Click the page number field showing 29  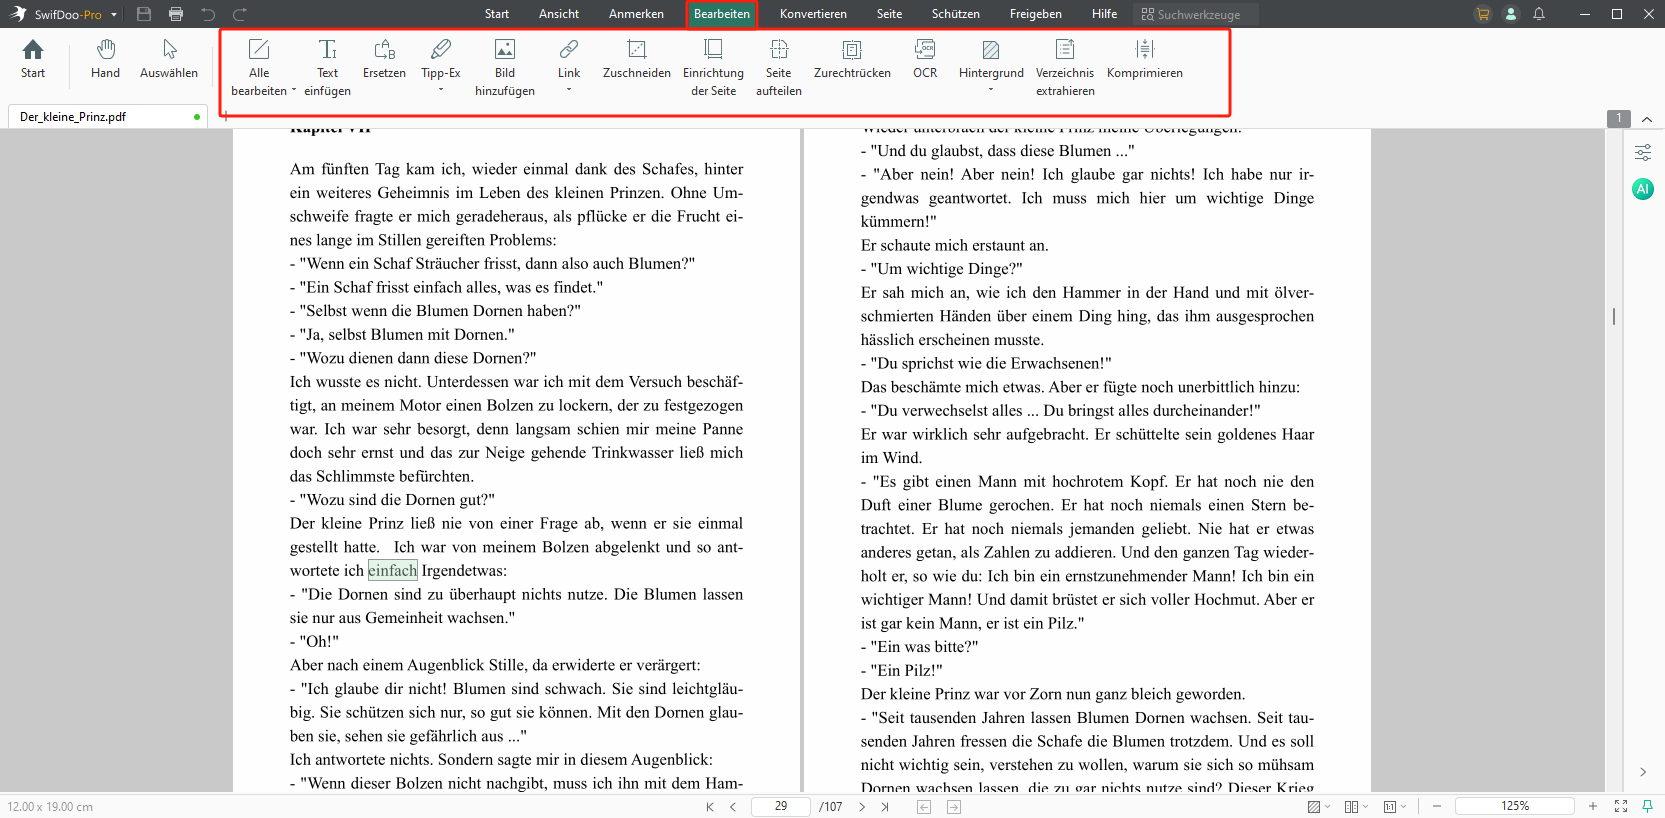point(781,806)
